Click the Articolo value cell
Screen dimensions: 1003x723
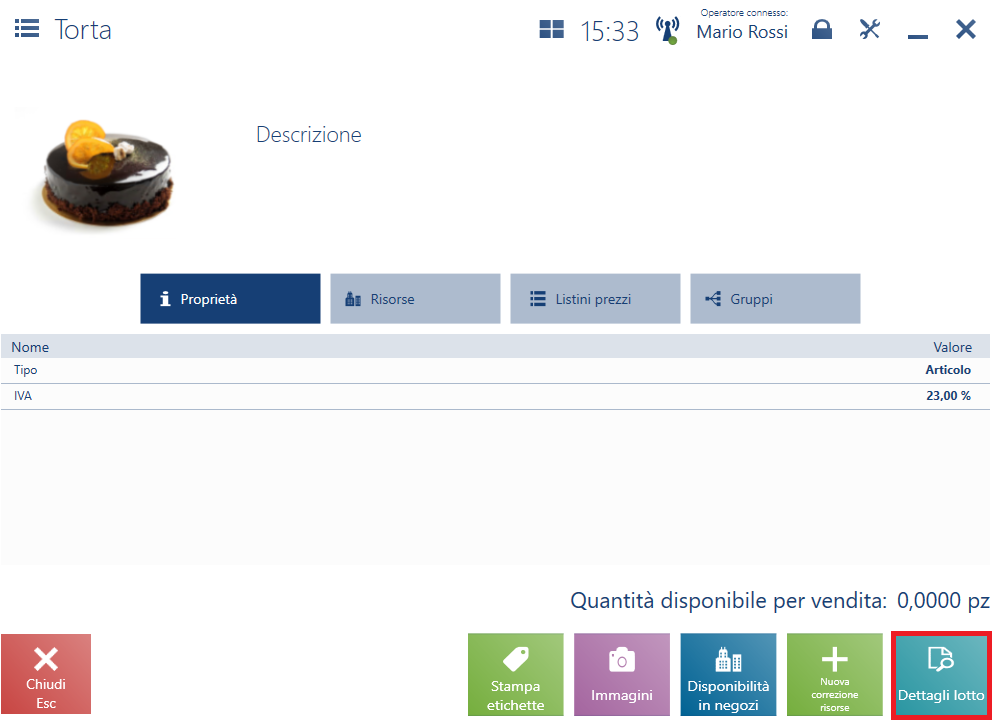948,370
